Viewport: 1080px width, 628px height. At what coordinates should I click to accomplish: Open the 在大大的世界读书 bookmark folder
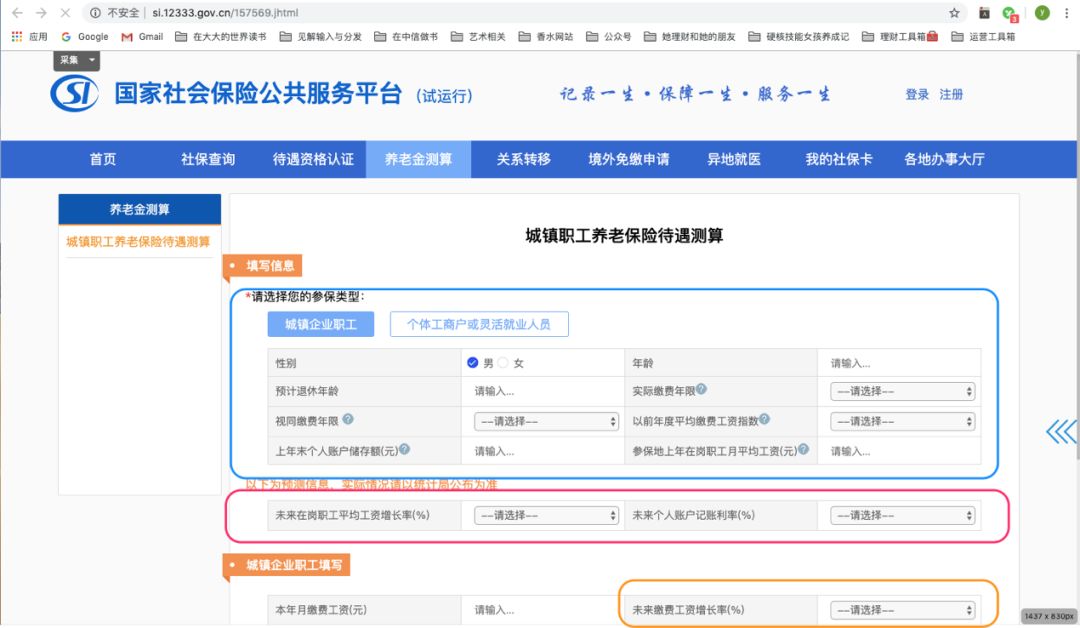tap(220, 36)
